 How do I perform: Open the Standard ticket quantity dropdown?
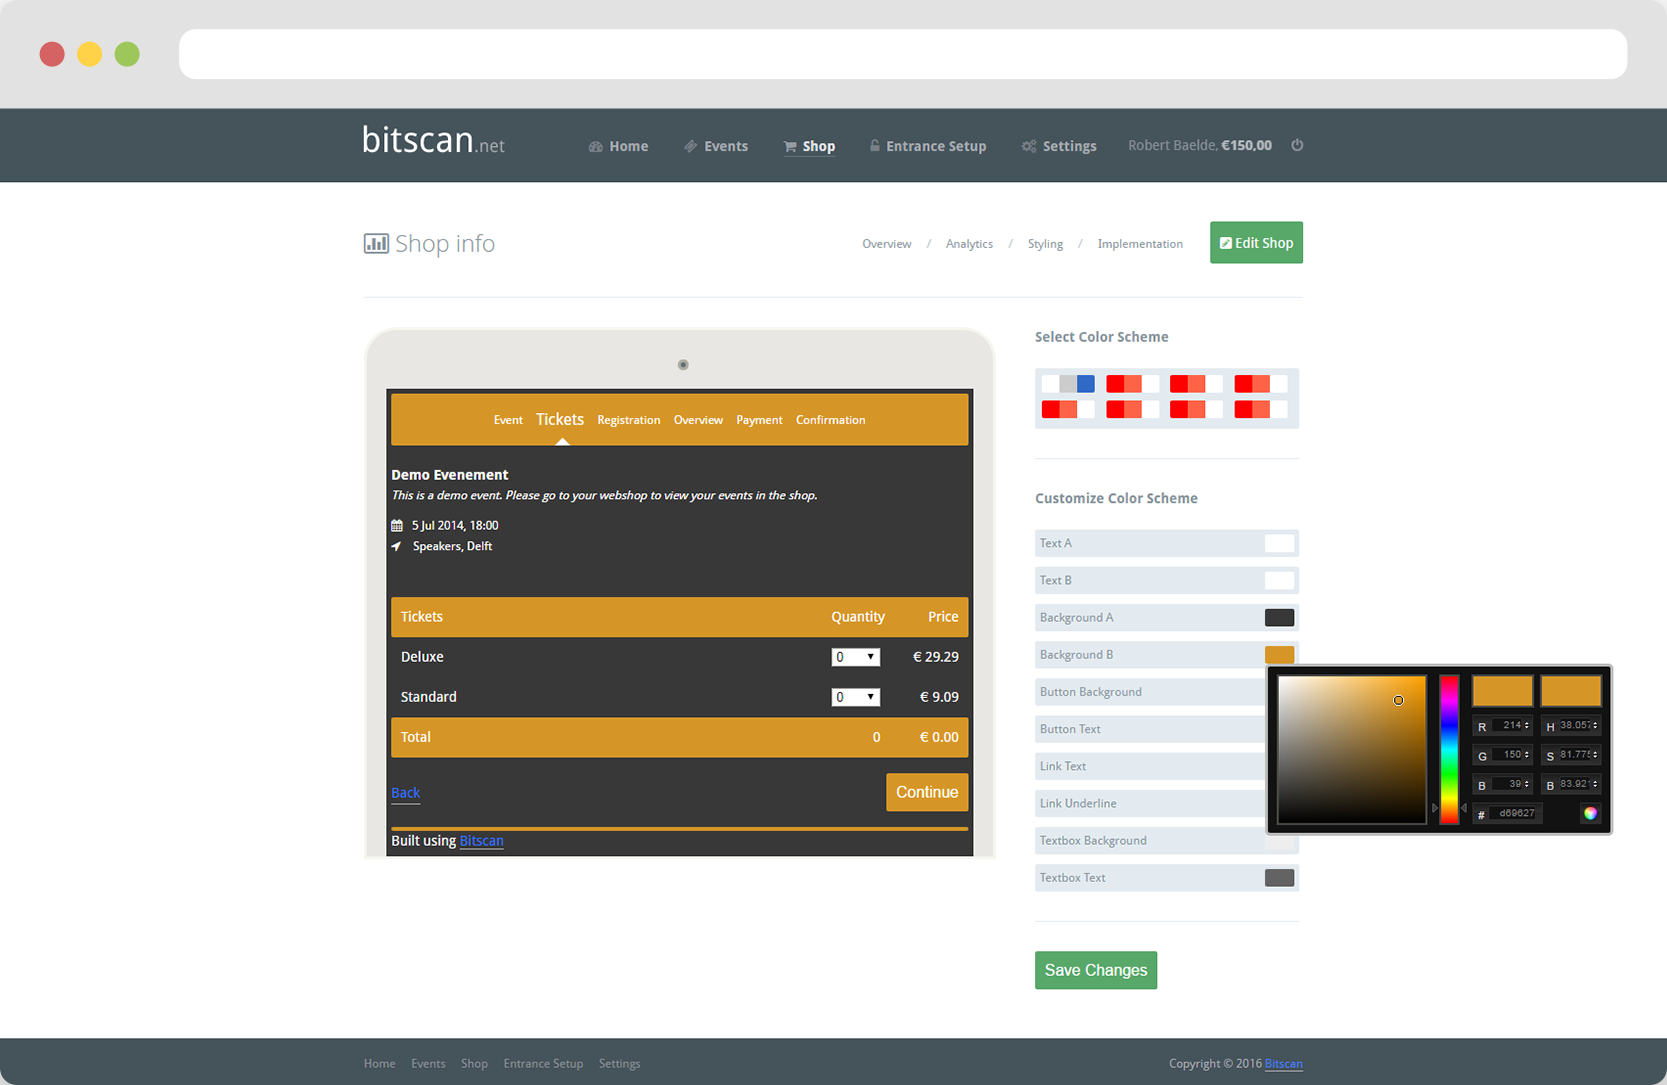point(855,697)
